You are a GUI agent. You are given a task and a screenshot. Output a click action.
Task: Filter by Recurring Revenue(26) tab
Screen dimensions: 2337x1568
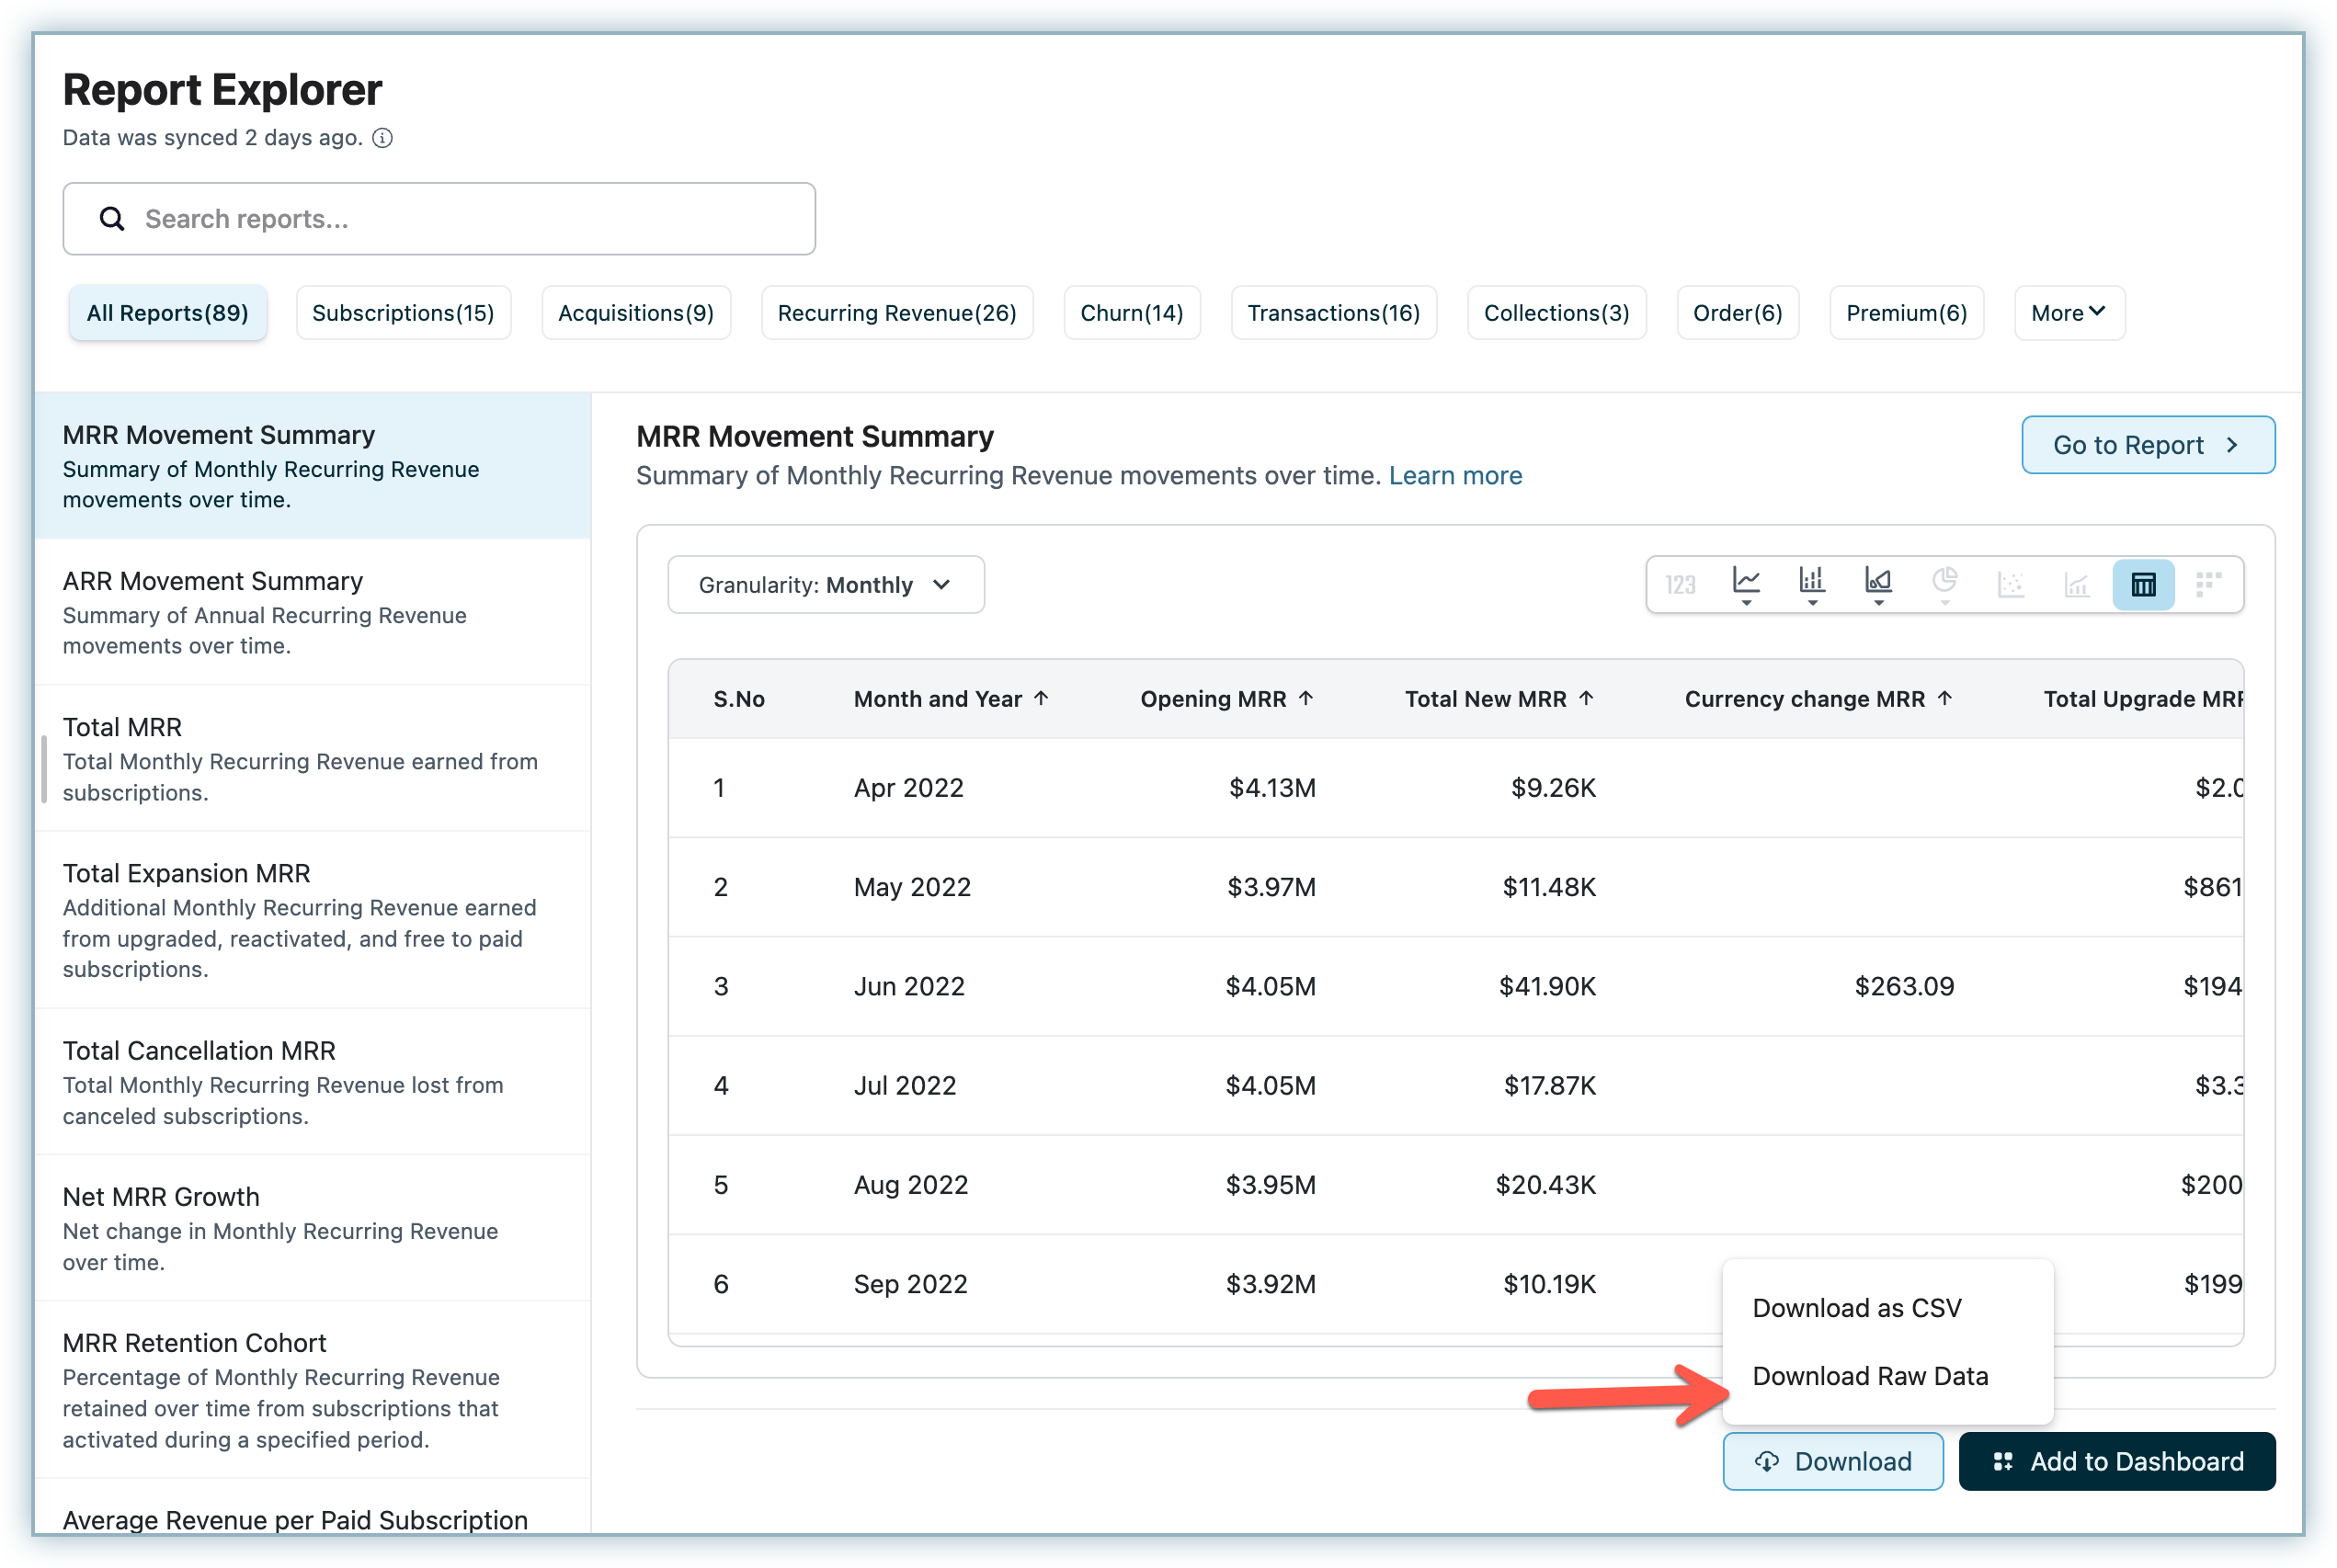pos(896,313)
